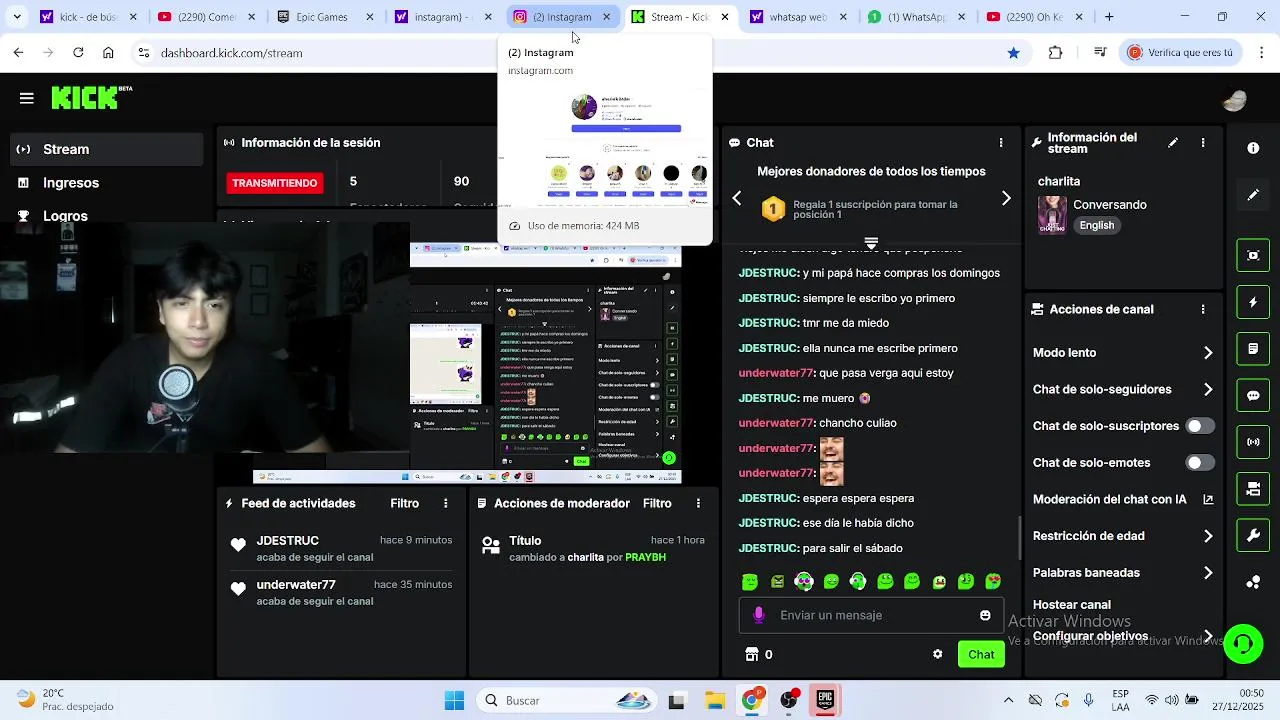Click the Enviar un mensaje input field
The height and width of the screenshot is (720, 1280).
pos(870,615)
